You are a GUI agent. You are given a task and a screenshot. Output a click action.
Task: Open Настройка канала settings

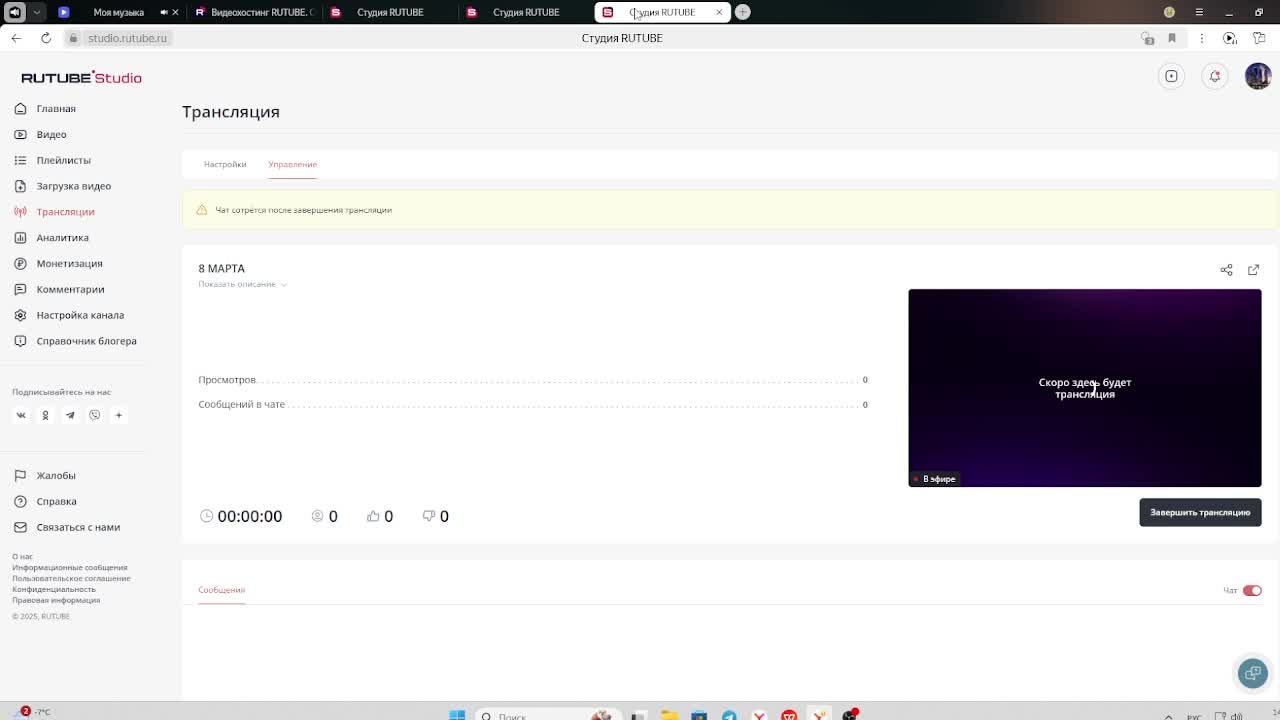click(70, 315)
